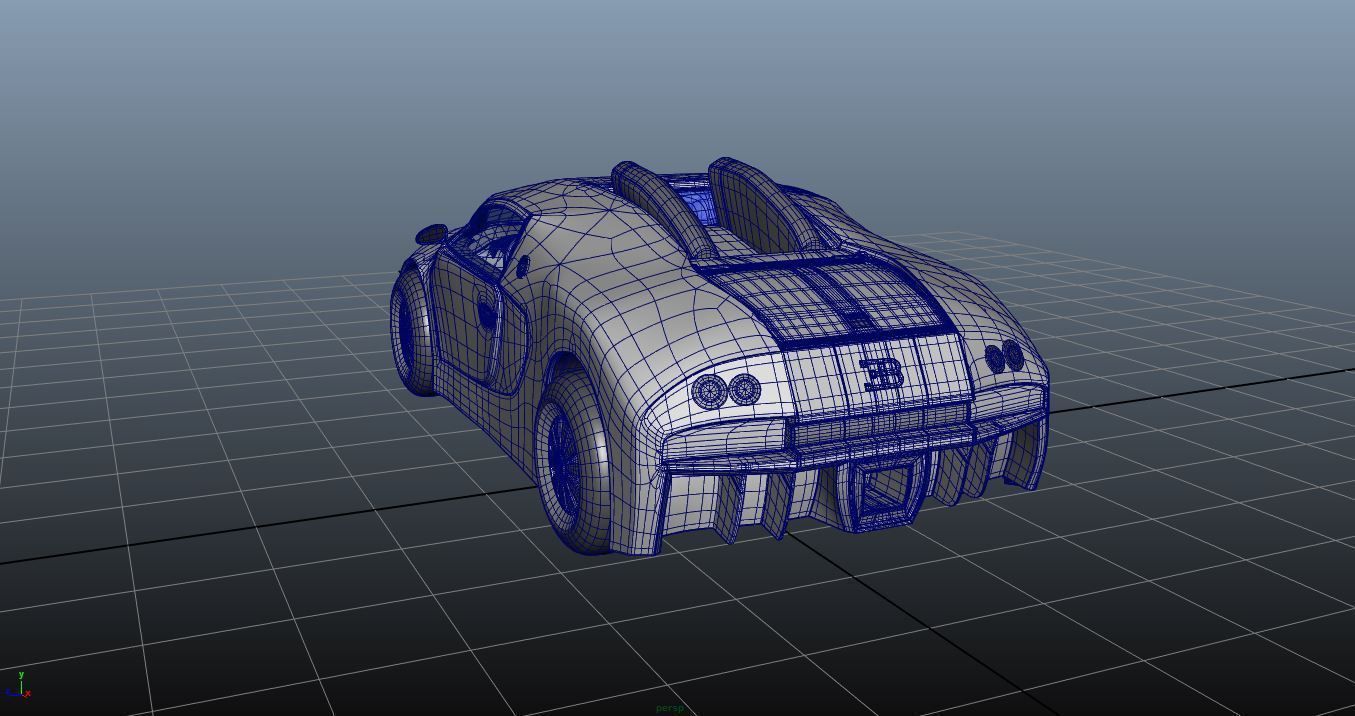This screenshot has width=1355, height=716.
Task: Click the persp camera label
Action: click(669, 708)
